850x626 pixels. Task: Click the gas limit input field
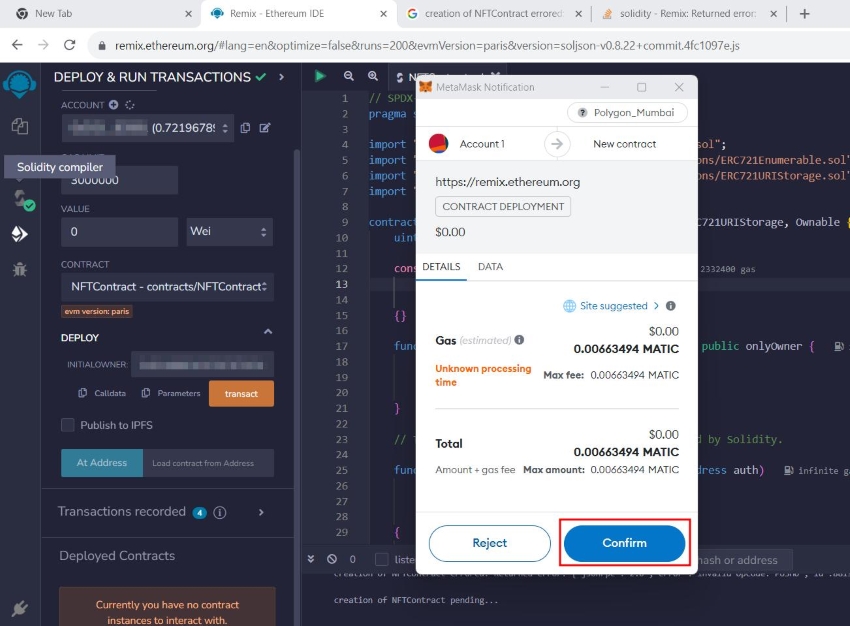click(x=120, y=180)
